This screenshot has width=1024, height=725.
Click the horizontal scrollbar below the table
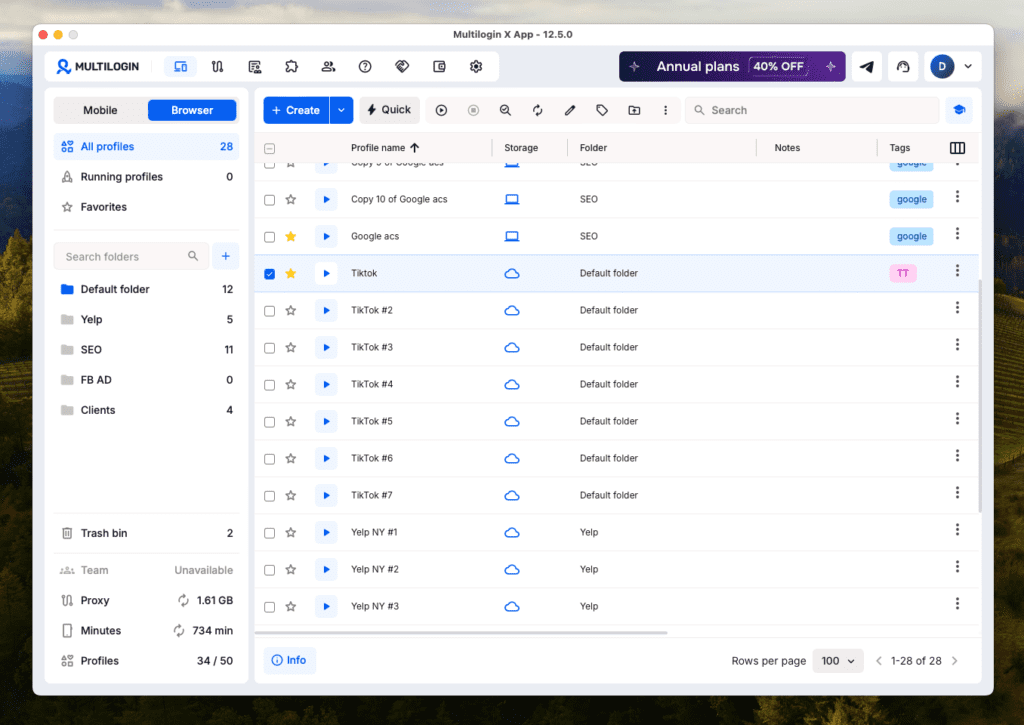[x=462, y=633]
